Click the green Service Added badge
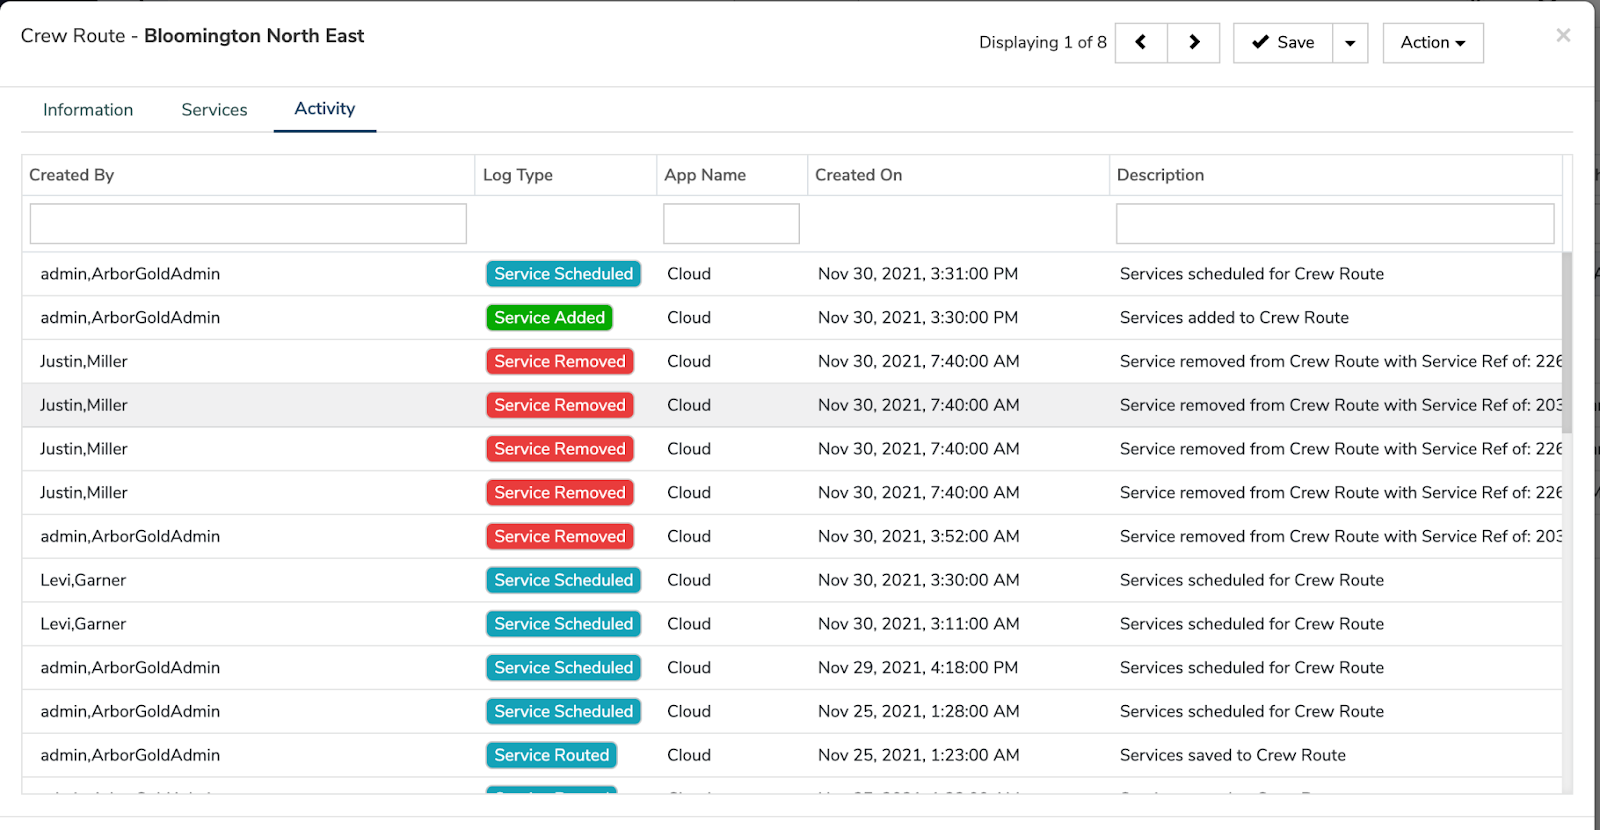Viewport: 1600px width, 830px height. click(x=549, y=318)
